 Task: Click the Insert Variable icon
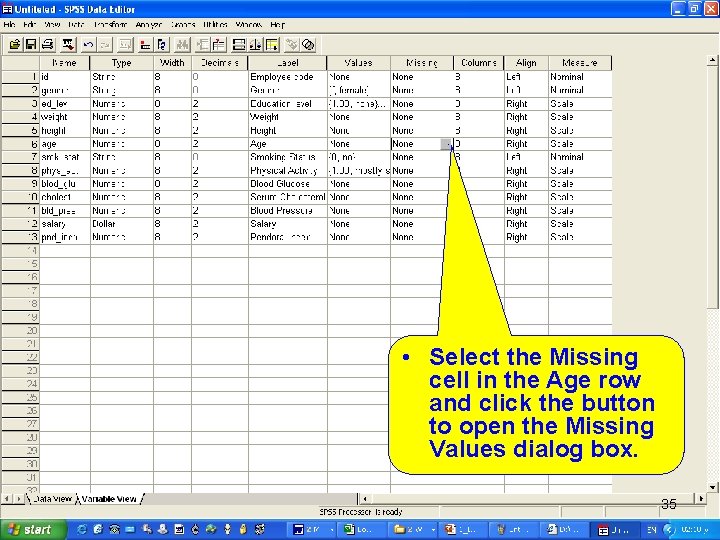pyautogui.click(x=219, y=45)
